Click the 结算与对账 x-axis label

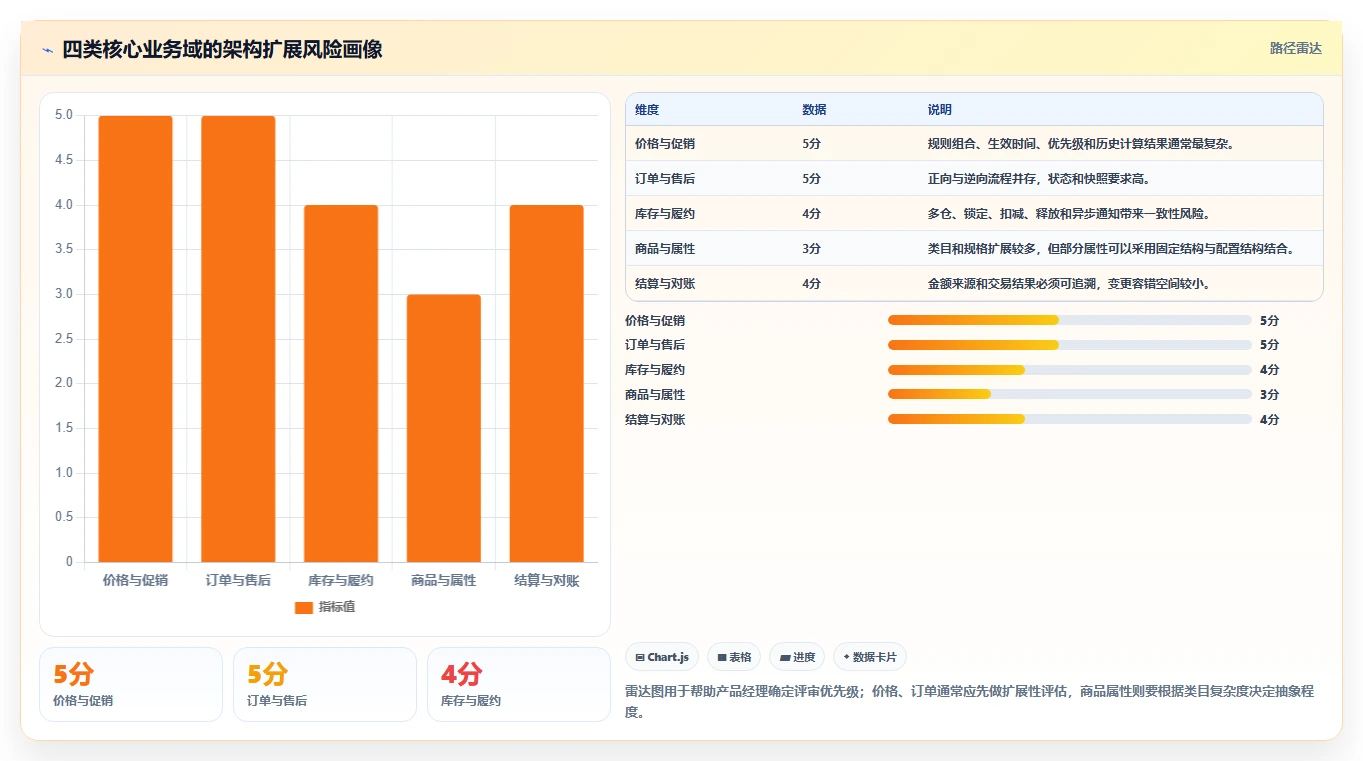click(547, 580)
